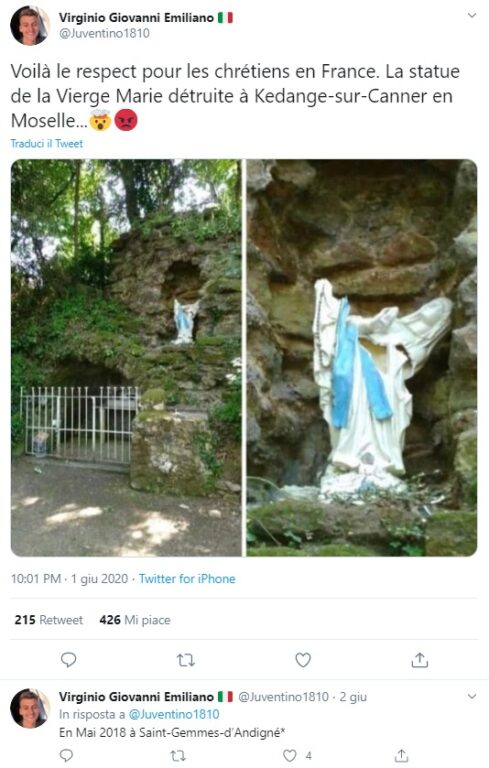Viewport: 489px width, 768px height.
Task: Like the main tweet with heart icon
Action: [x=303, y=660]
